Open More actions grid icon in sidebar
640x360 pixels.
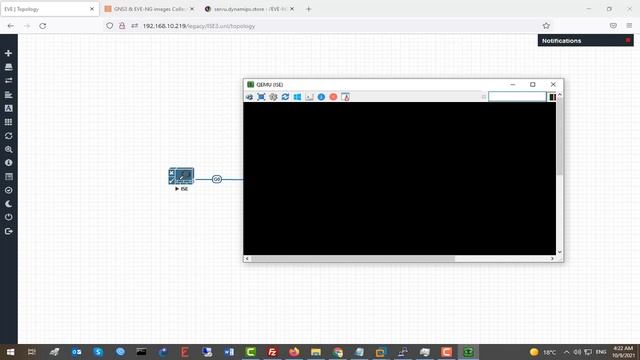(8, 122)
